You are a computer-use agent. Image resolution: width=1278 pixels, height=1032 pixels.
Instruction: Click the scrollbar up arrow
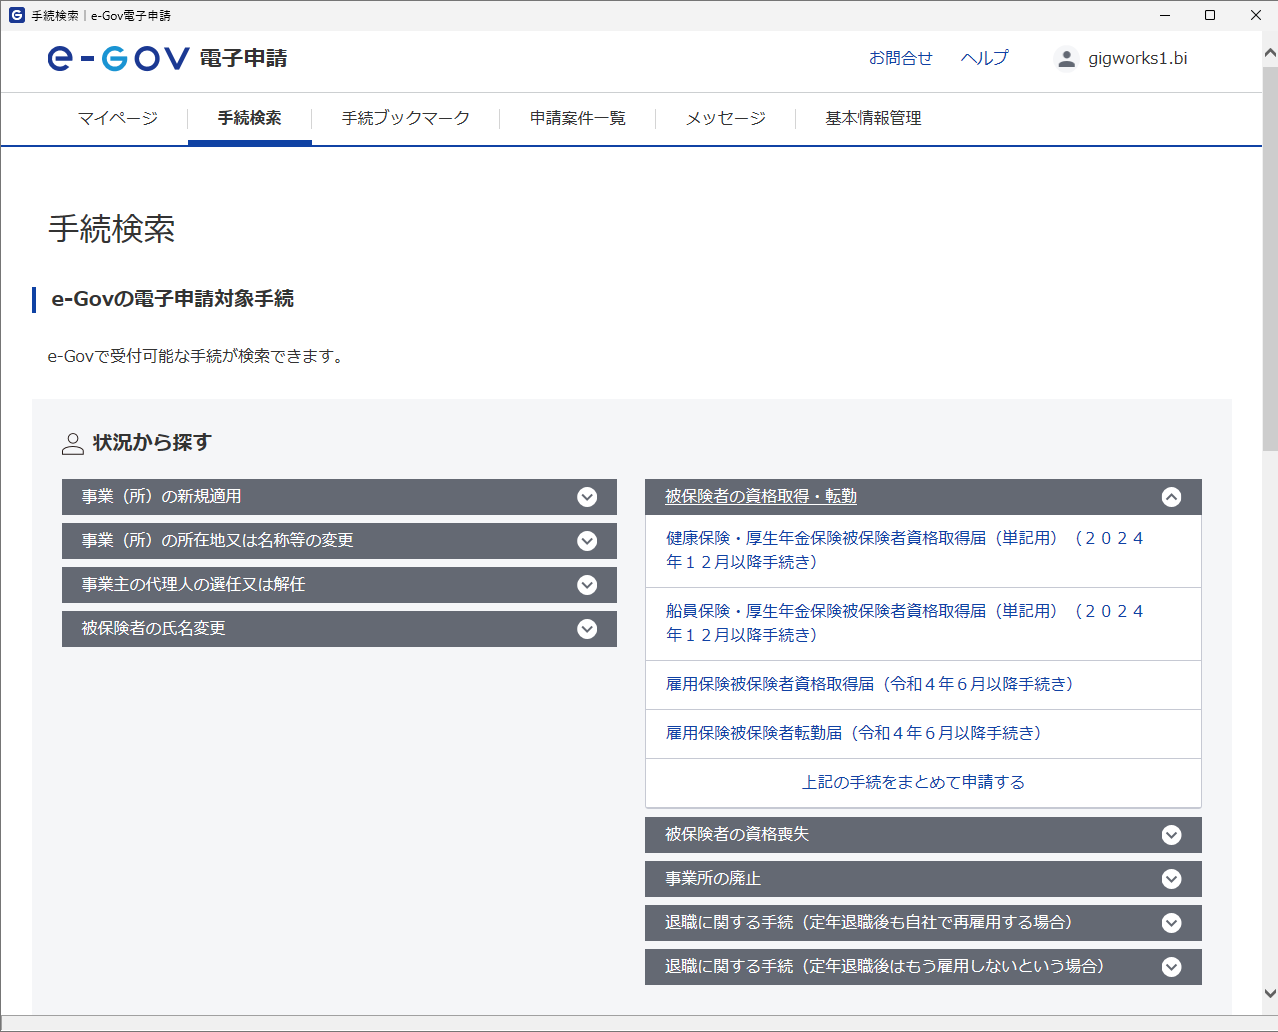(1270, 53)
